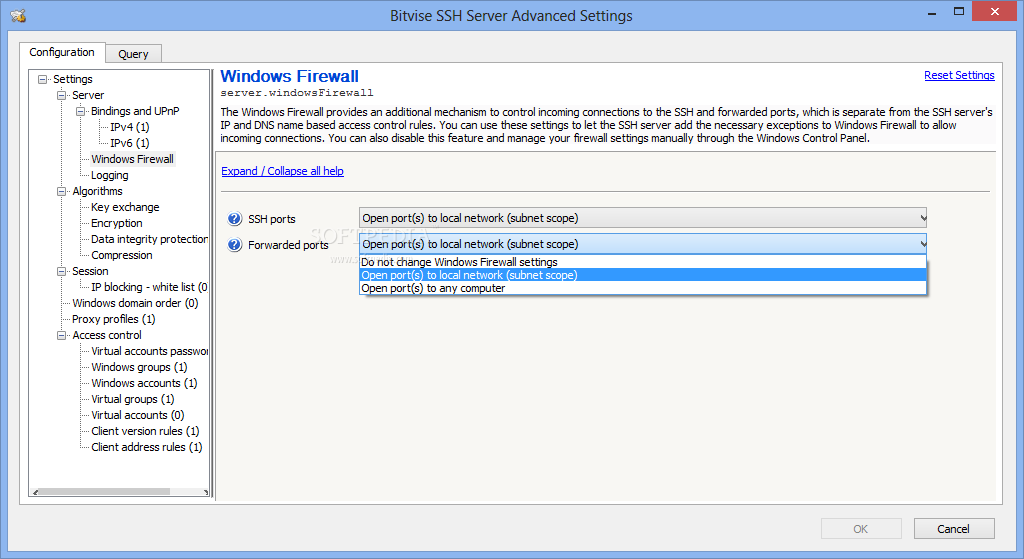Click the Bitvise app icon in the title bar
Screen dimensions: 1024x559
[18, 15]
